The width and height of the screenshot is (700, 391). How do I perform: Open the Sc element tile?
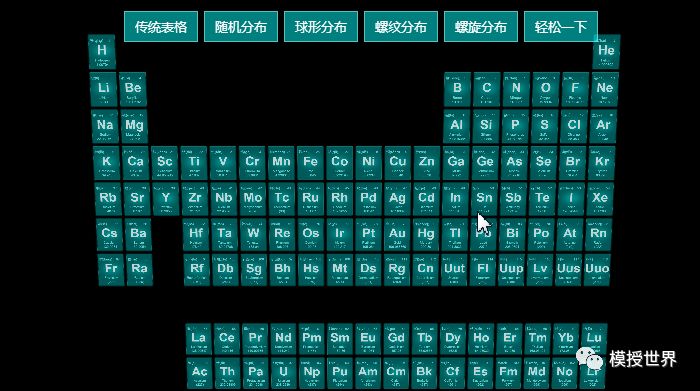click(x=165, y=163)
